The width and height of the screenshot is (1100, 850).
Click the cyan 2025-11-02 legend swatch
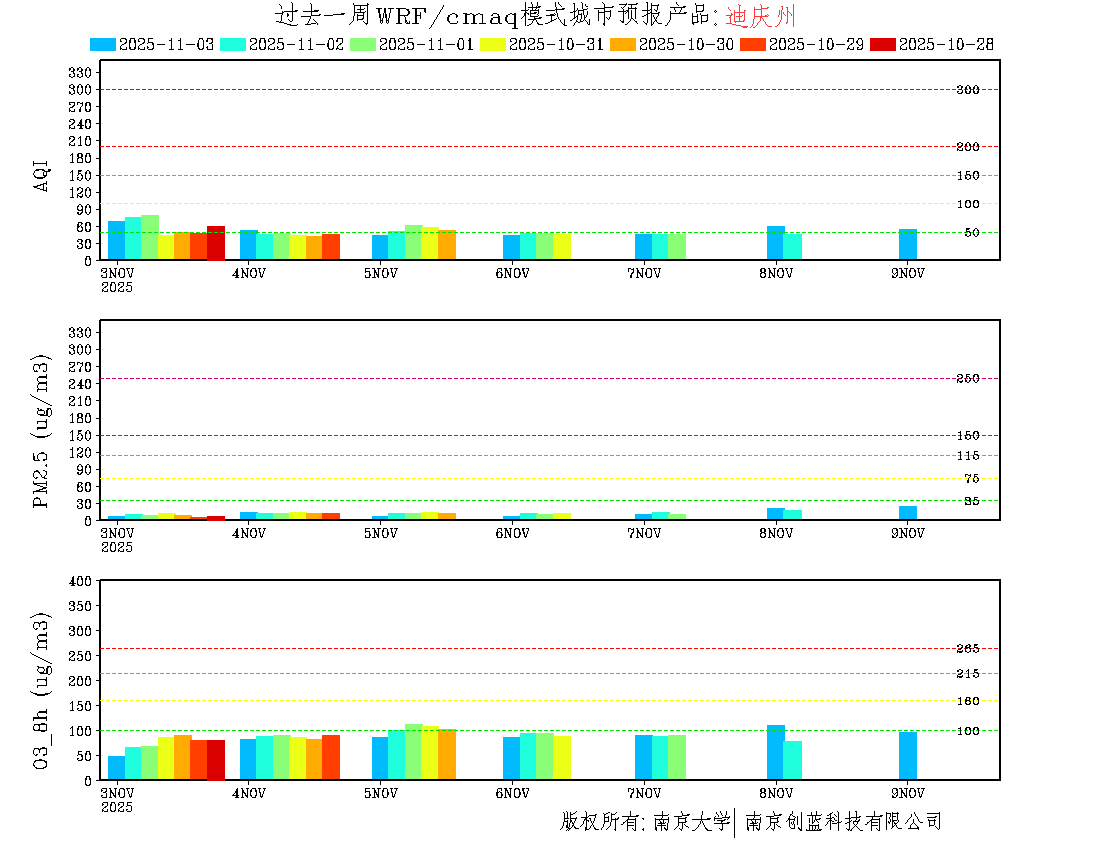pos(233,44)
